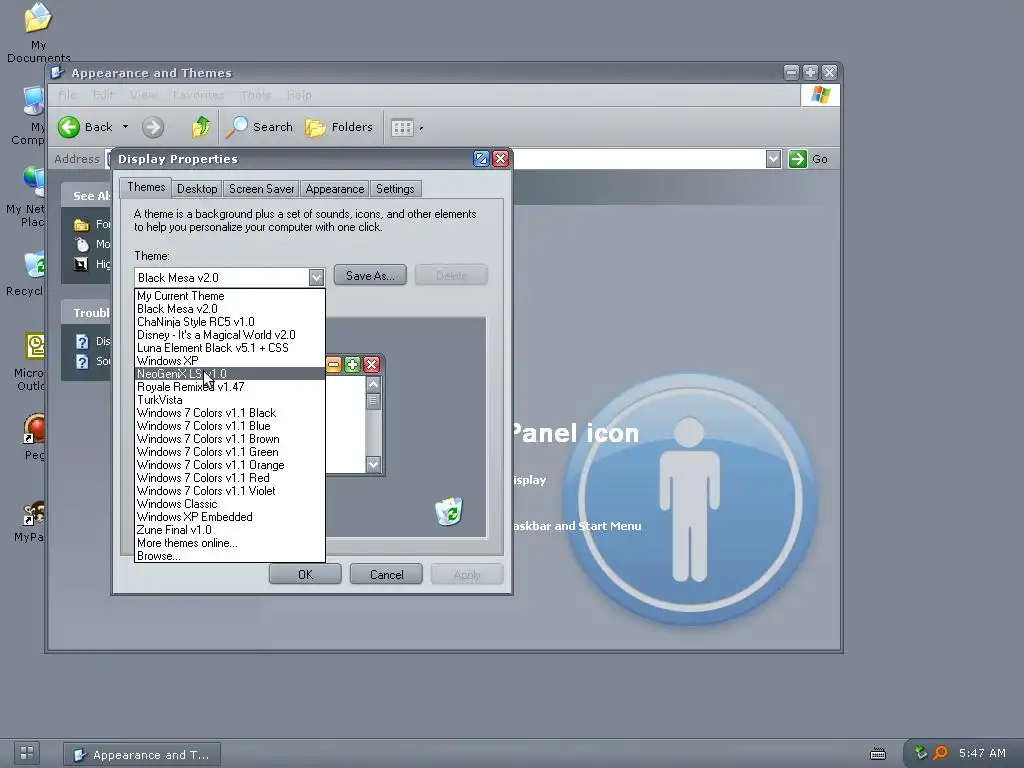The height and width of the screenshot is (768, 1024).
Task: Select Windows 7 Colors v1.1 Violet
Action: click(230, 491)
